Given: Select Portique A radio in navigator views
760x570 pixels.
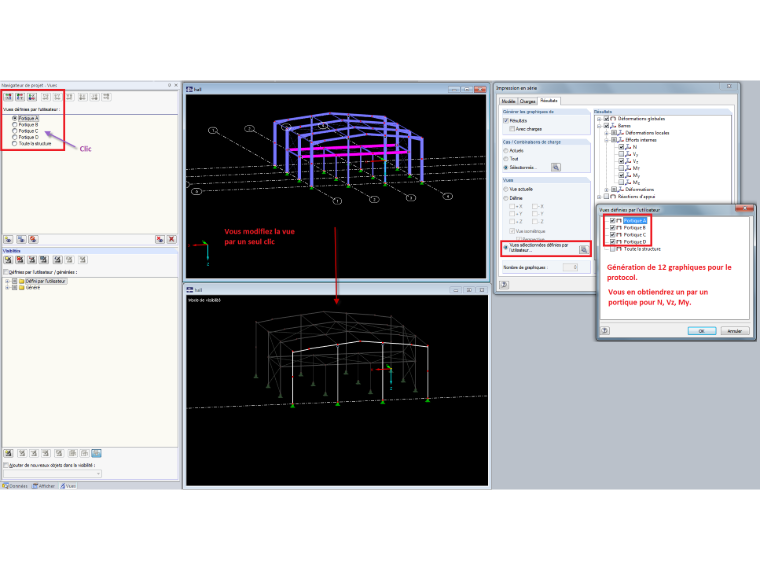Looking at the screenshot, I should pyautogui.click(x=15, y=118).
